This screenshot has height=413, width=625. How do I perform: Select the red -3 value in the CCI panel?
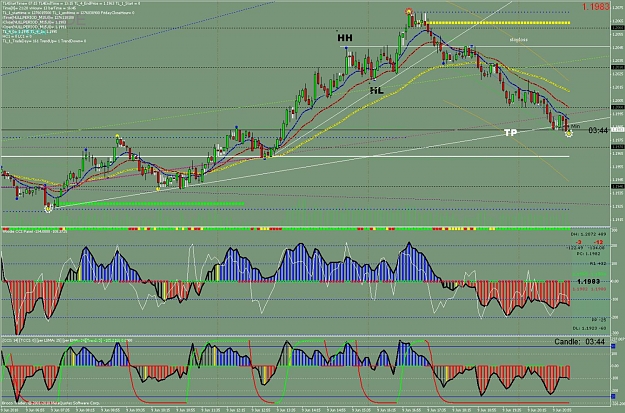578,242
